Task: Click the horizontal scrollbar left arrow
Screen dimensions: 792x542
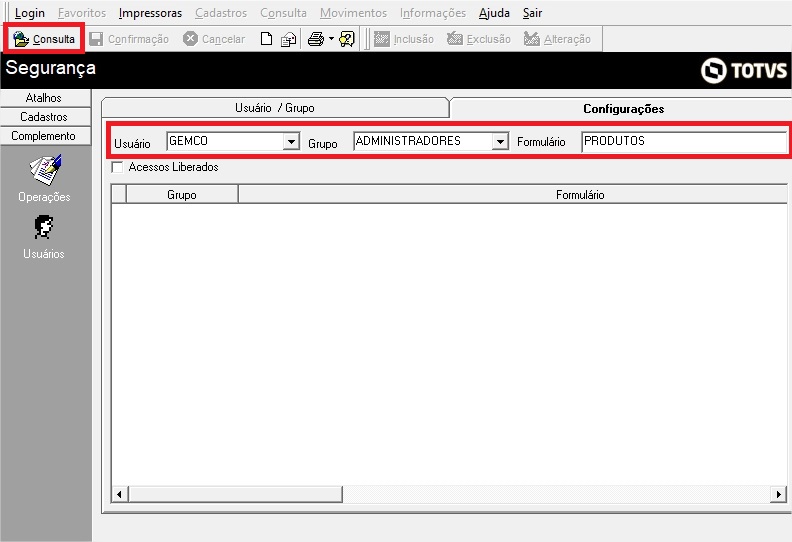Action: 119,494
